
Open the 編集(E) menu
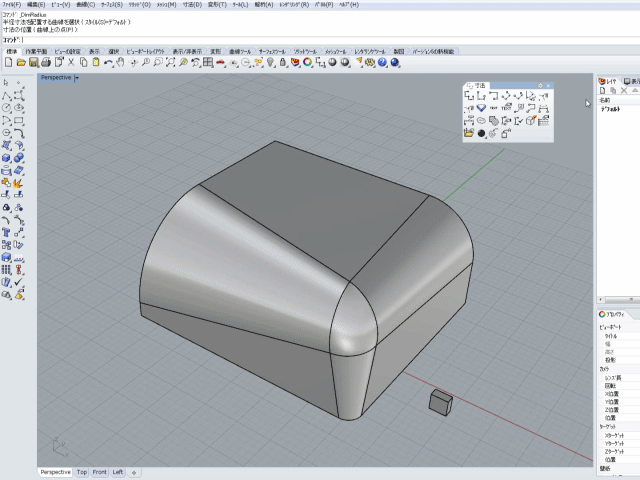(x=36, y=4)
